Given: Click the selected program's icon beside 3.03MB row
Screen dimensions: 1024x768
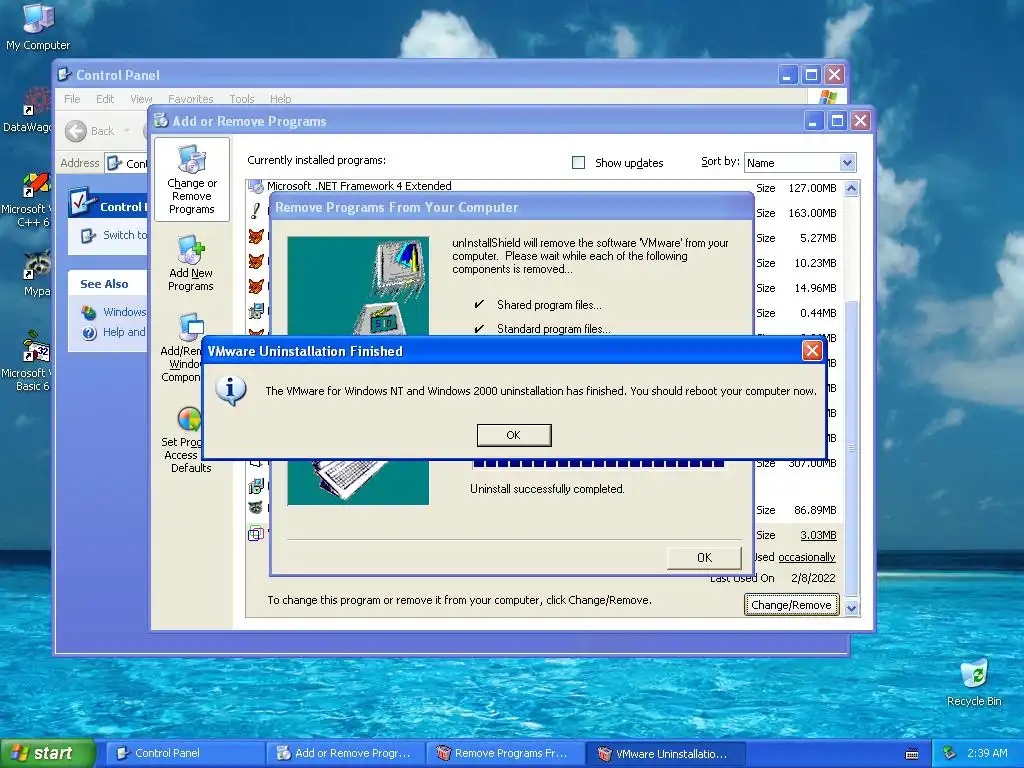Looking at the screenshot, I should pos(256,534).
